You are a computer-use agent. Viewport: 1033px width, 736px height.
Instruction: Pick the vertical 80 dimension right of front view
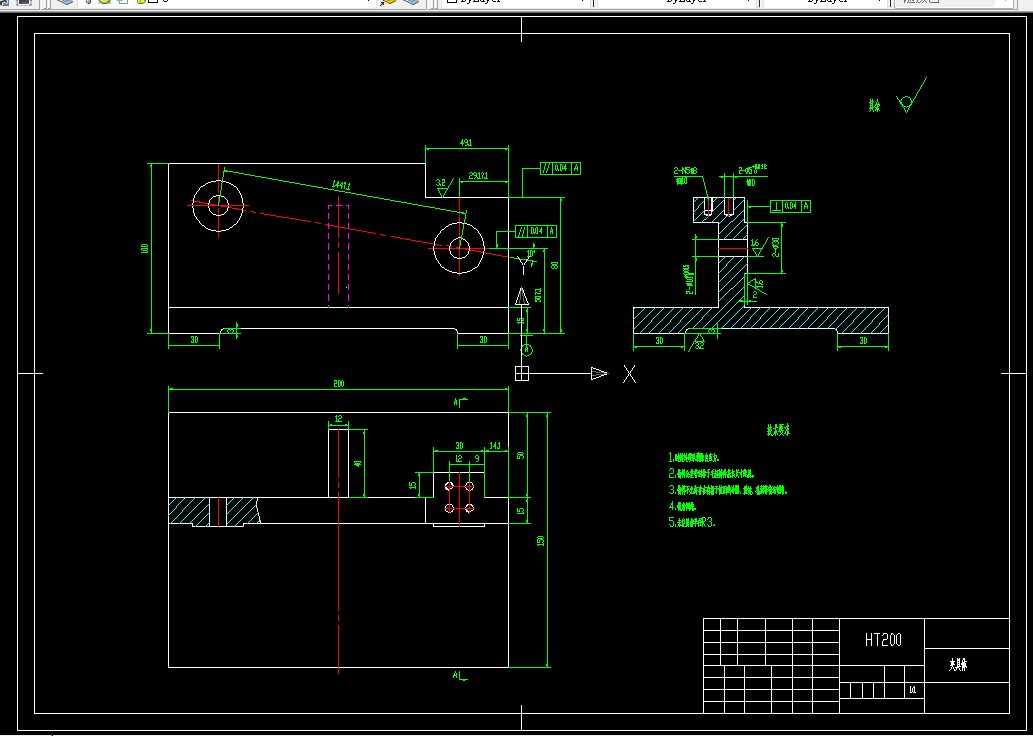(555, 265)
